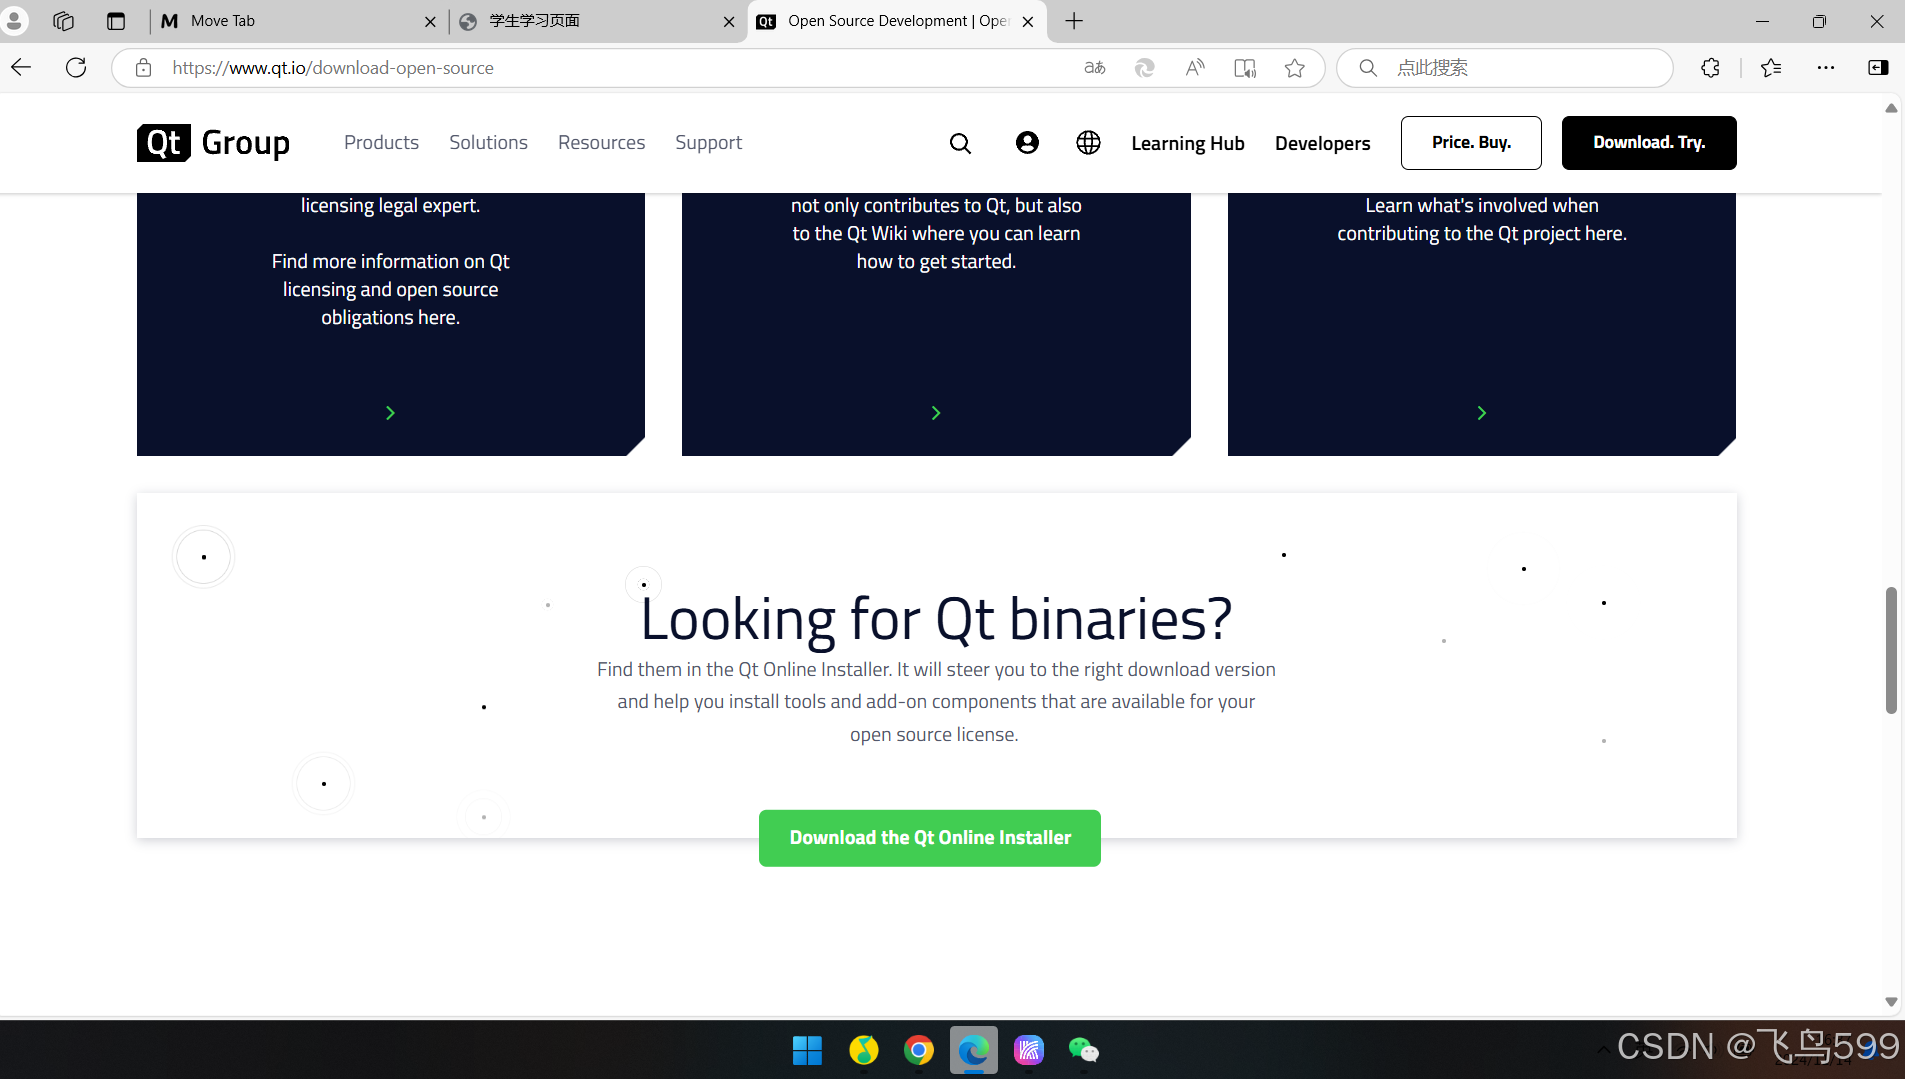Click the Price. Buy. button
The width and height of the screenshot is (1905, 1079).
[1471, 143]
